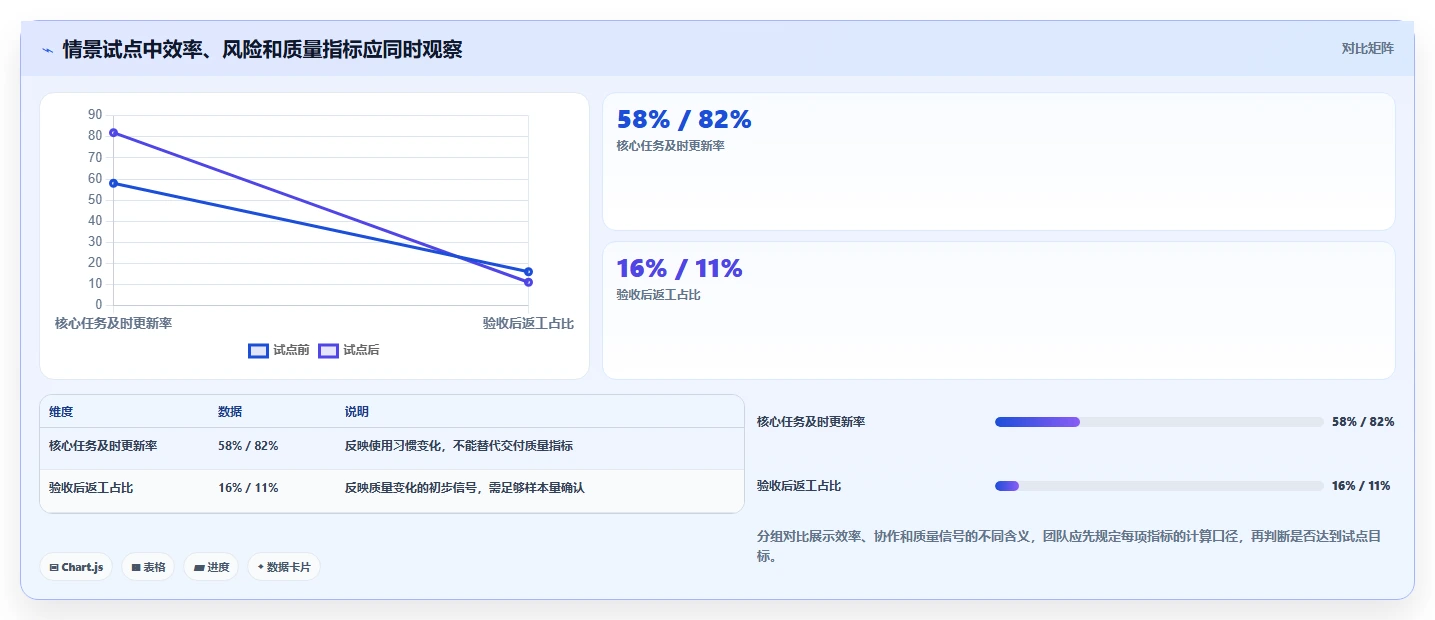
Task: Toggle the 试点前 legend item
Action: pyautogui.click(x=279, y=350)
